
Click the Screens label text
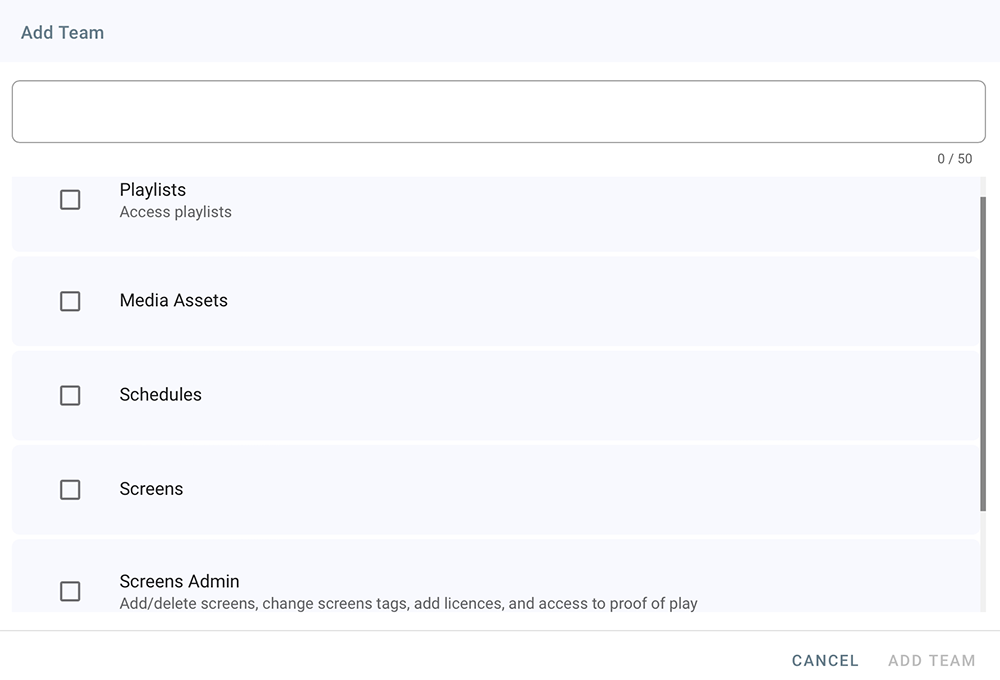coord(151,489)
